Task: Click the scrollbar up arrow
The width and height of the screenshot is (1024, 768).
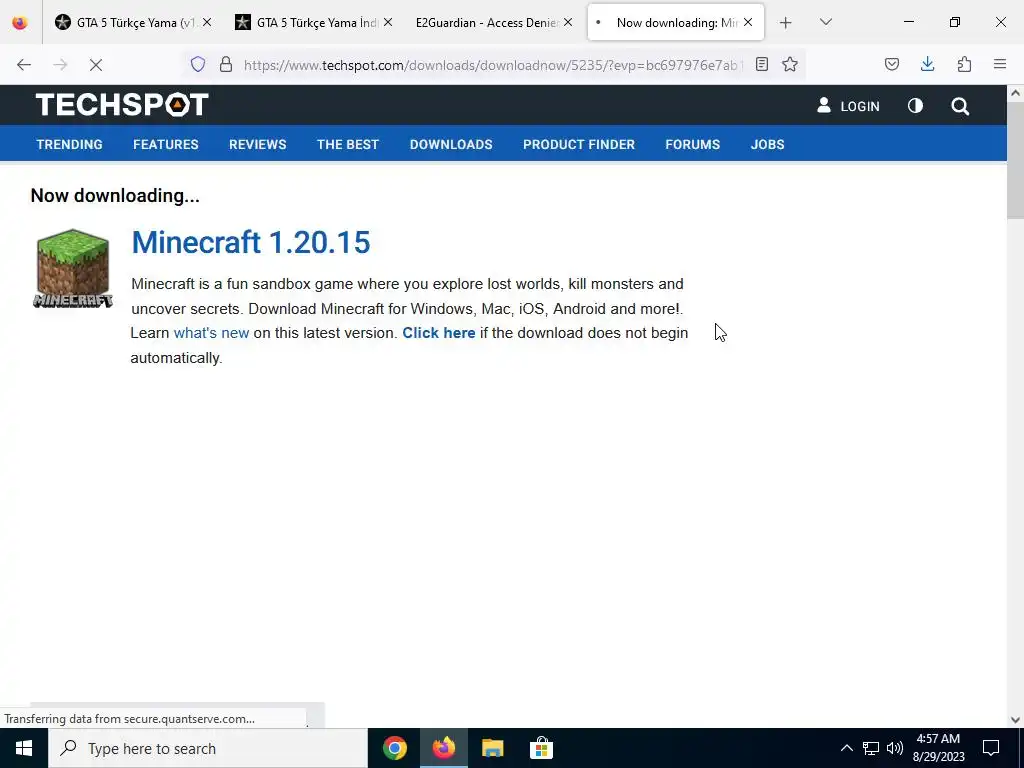Action: (1016, 93)
